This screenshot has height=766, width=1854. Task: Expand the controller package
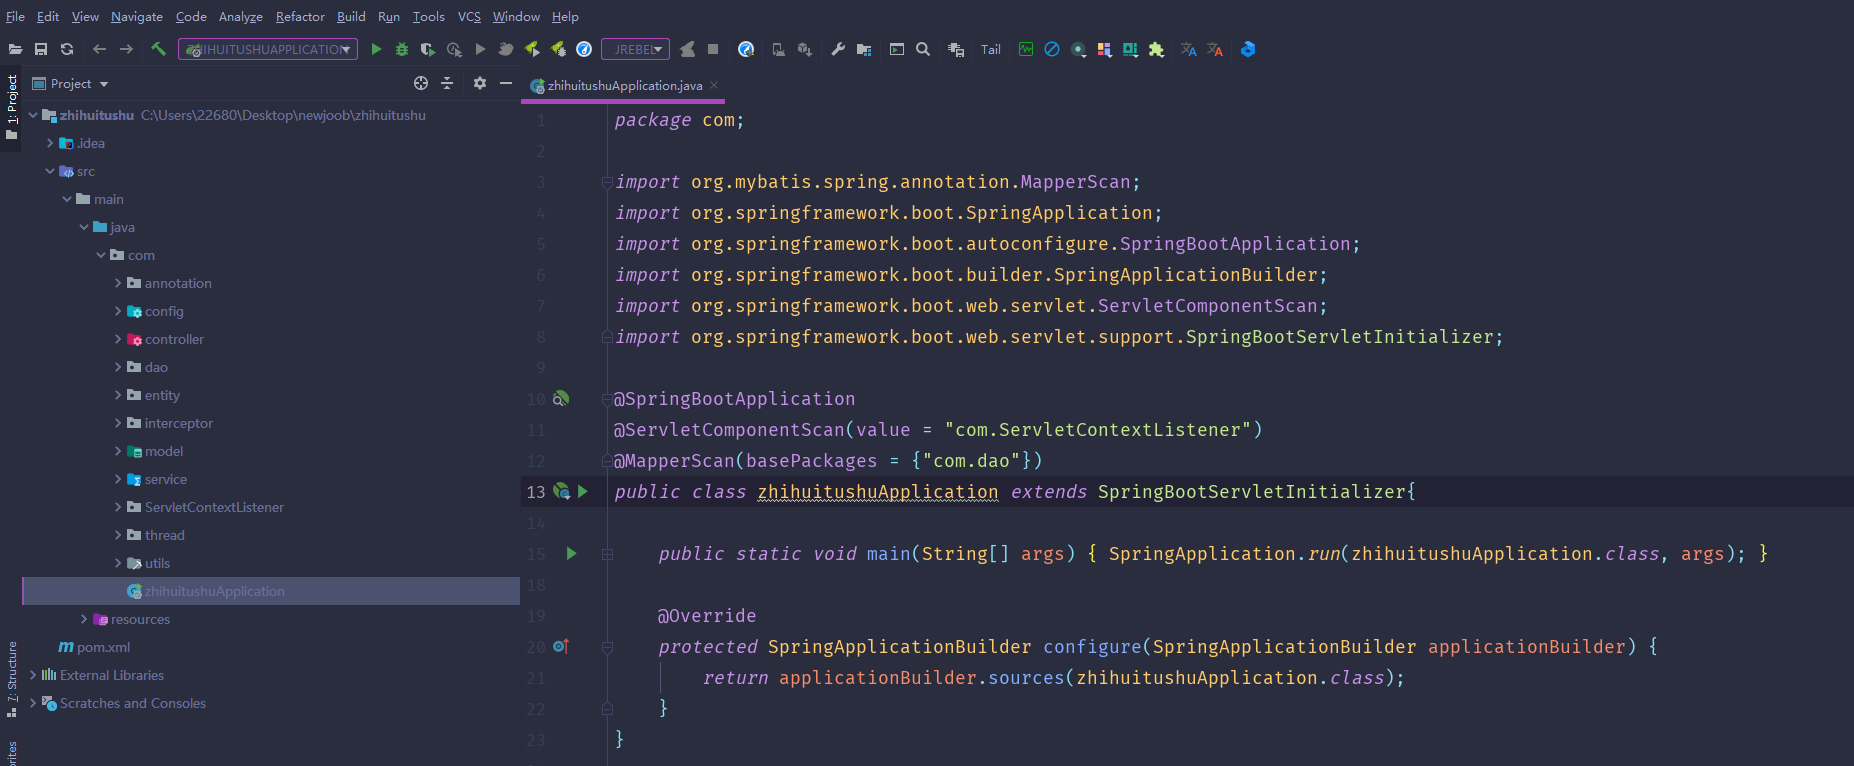click(x=118, y=339)
